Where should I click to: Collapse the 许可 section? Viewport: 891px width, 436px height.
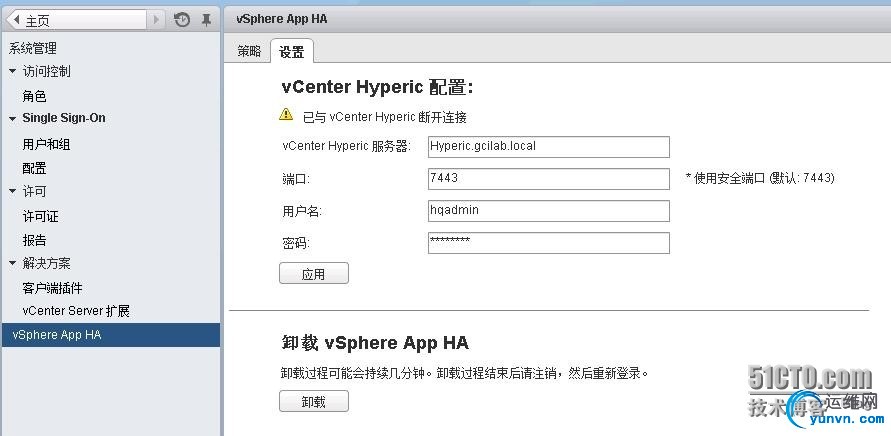(x=13, y=192)
